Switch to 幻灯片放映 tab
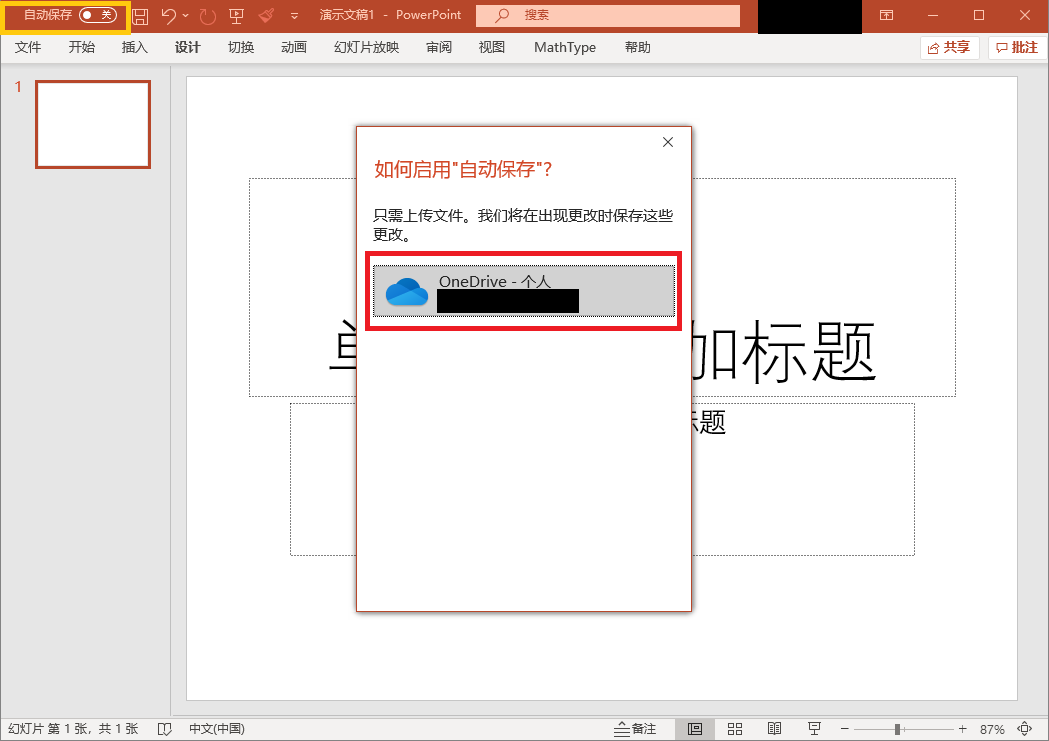 point(367,47)
